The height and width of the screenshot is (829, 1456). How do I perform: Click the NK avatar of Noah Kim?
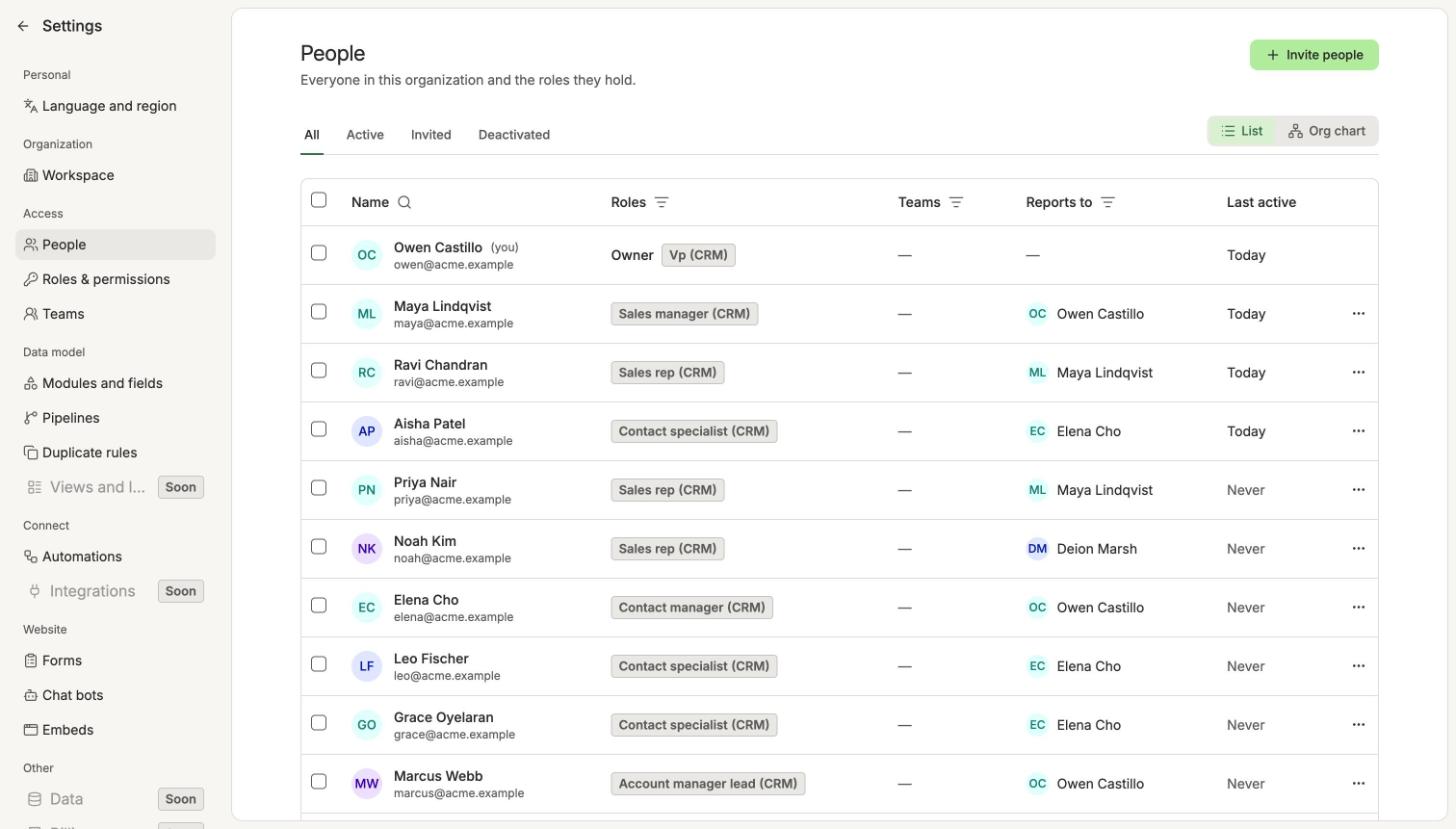(367, 549)
